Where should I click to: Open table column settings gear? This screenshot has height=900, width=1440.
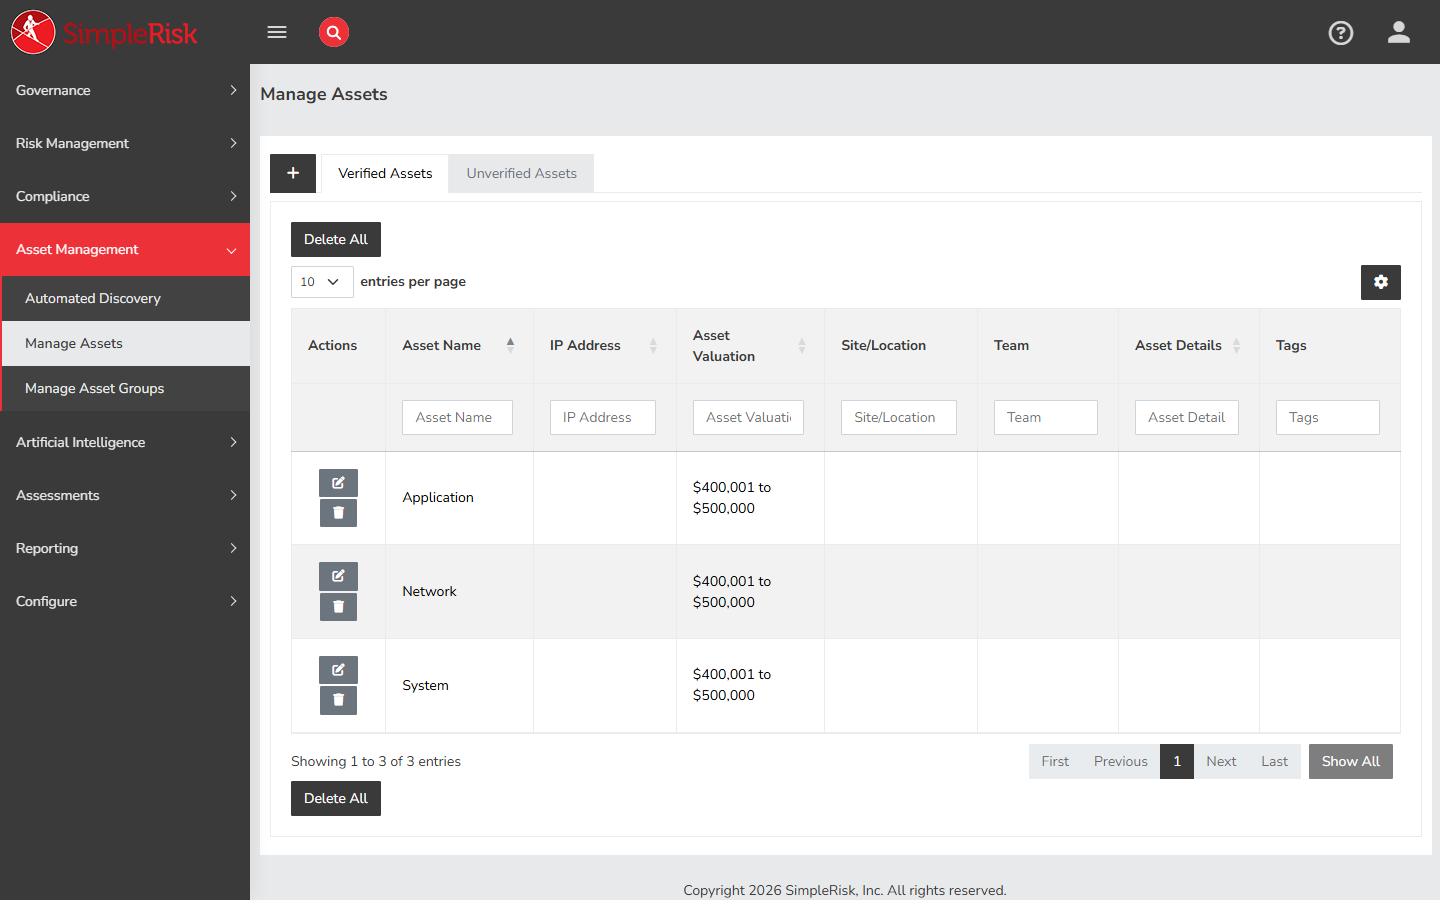(1381, 282)
